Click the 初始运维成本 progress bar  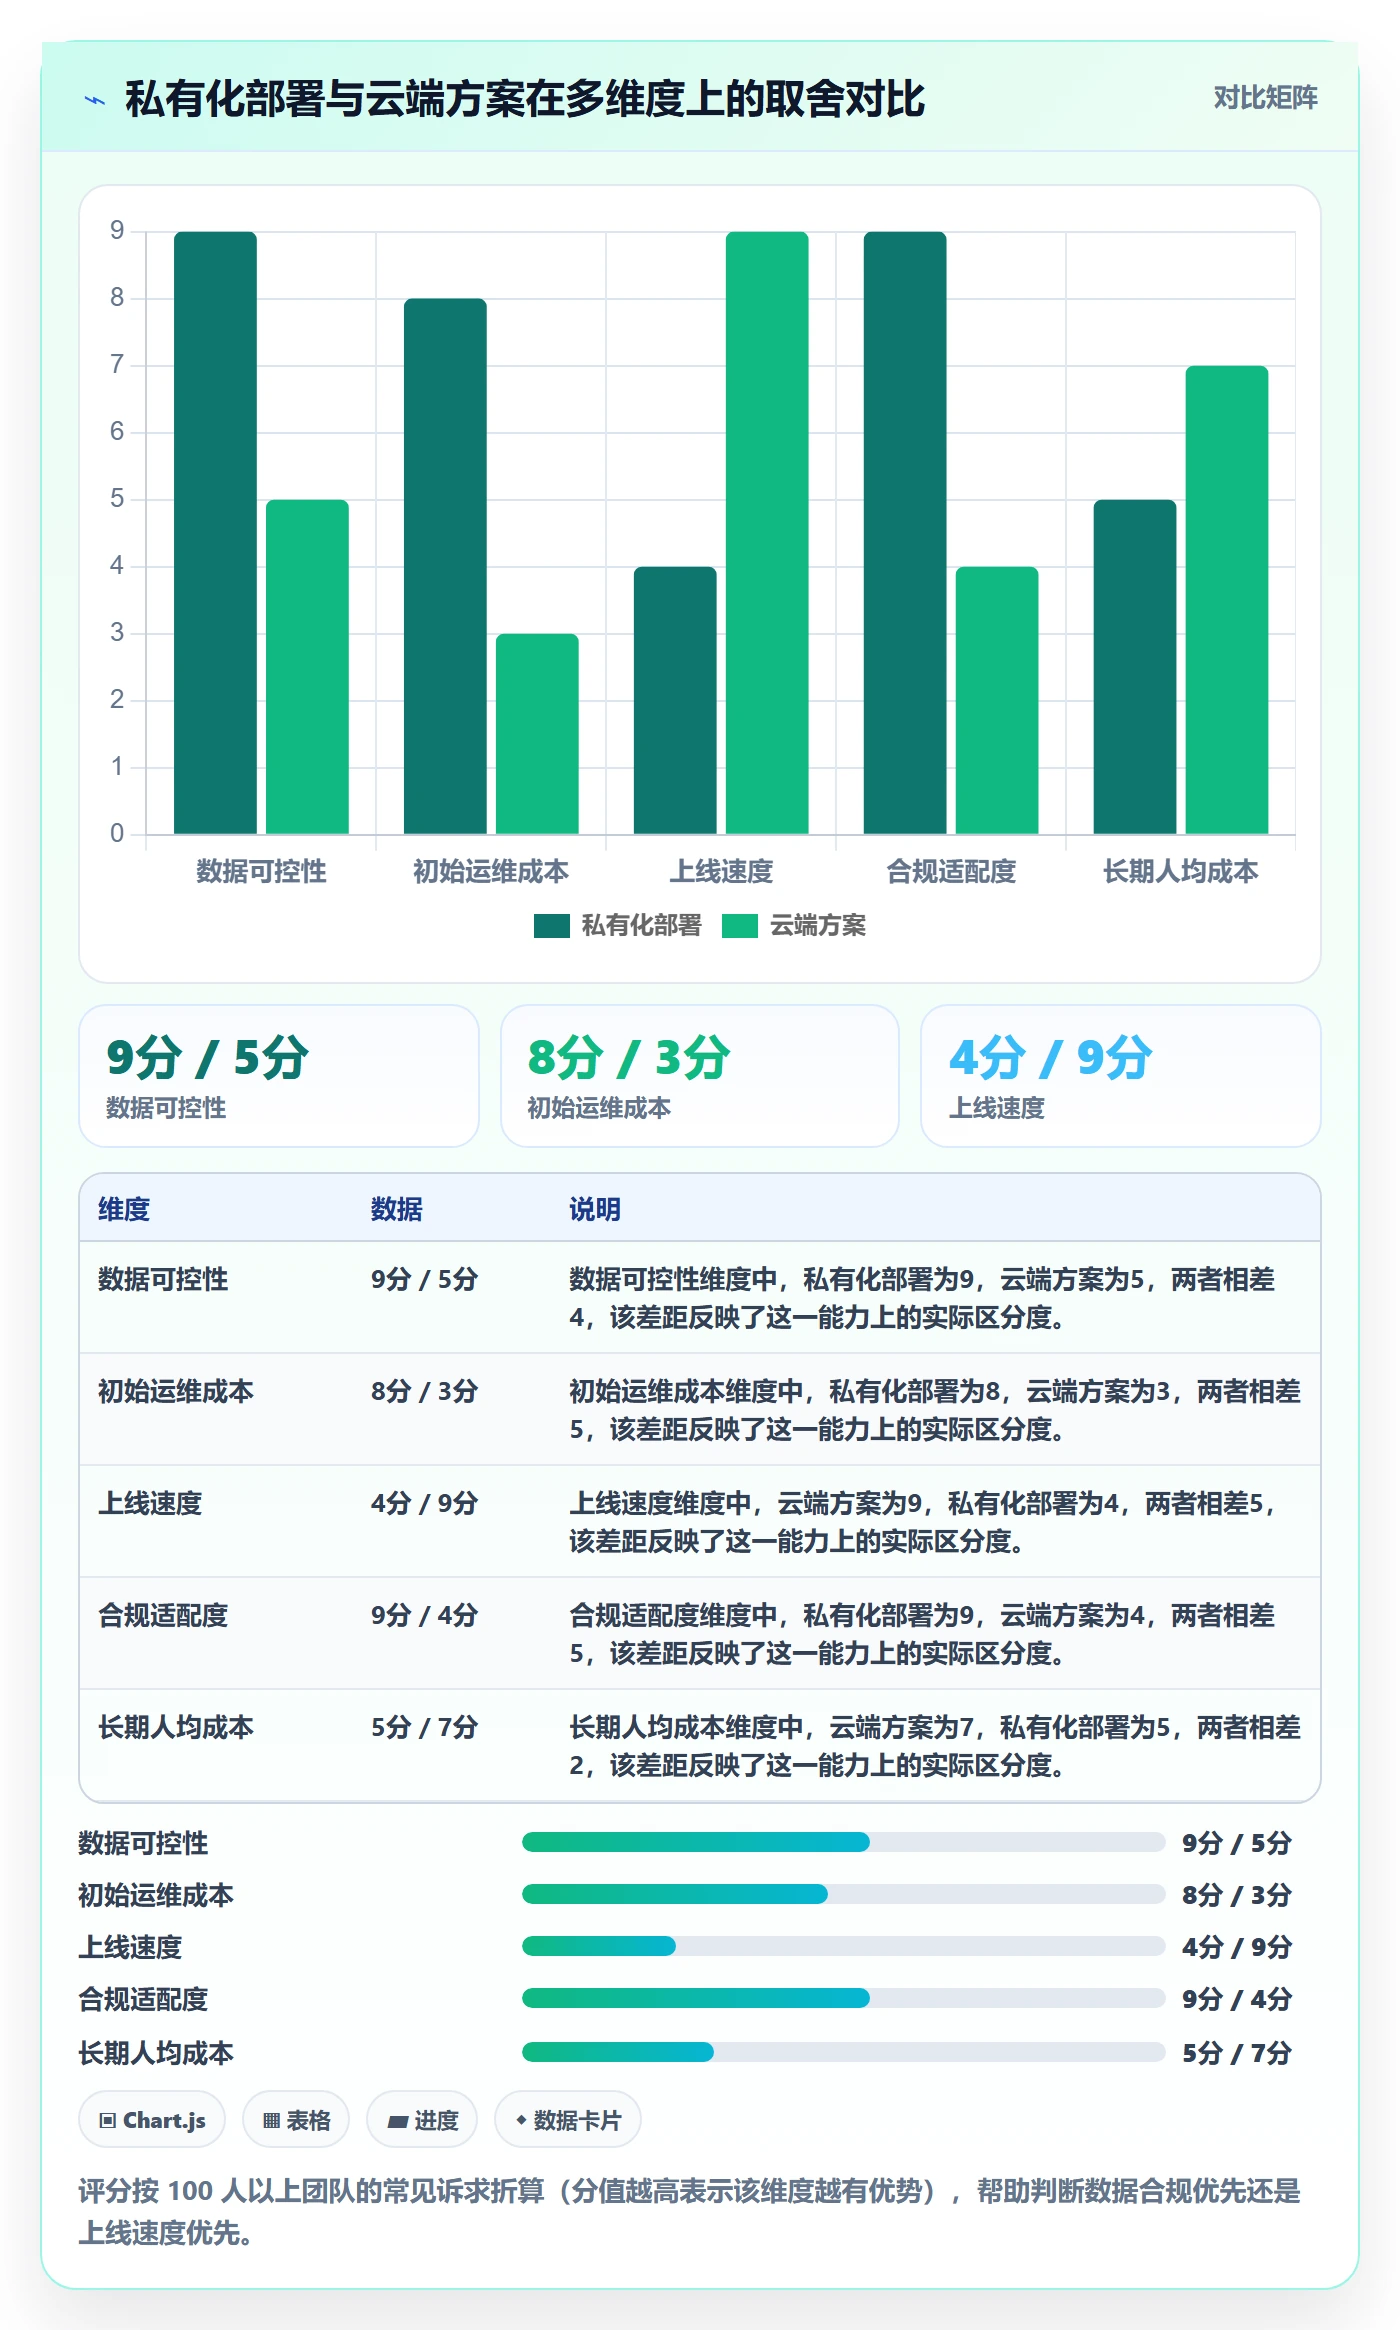coord(844,1894)
